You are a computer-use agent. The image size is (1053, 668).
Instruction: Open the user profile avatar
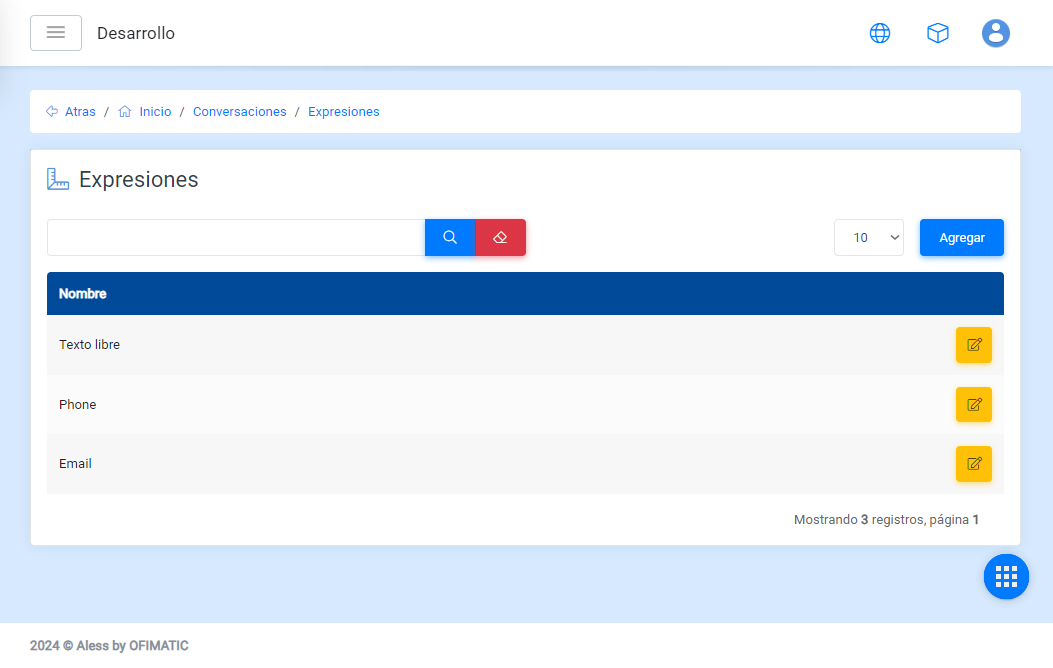pos(995,33)
